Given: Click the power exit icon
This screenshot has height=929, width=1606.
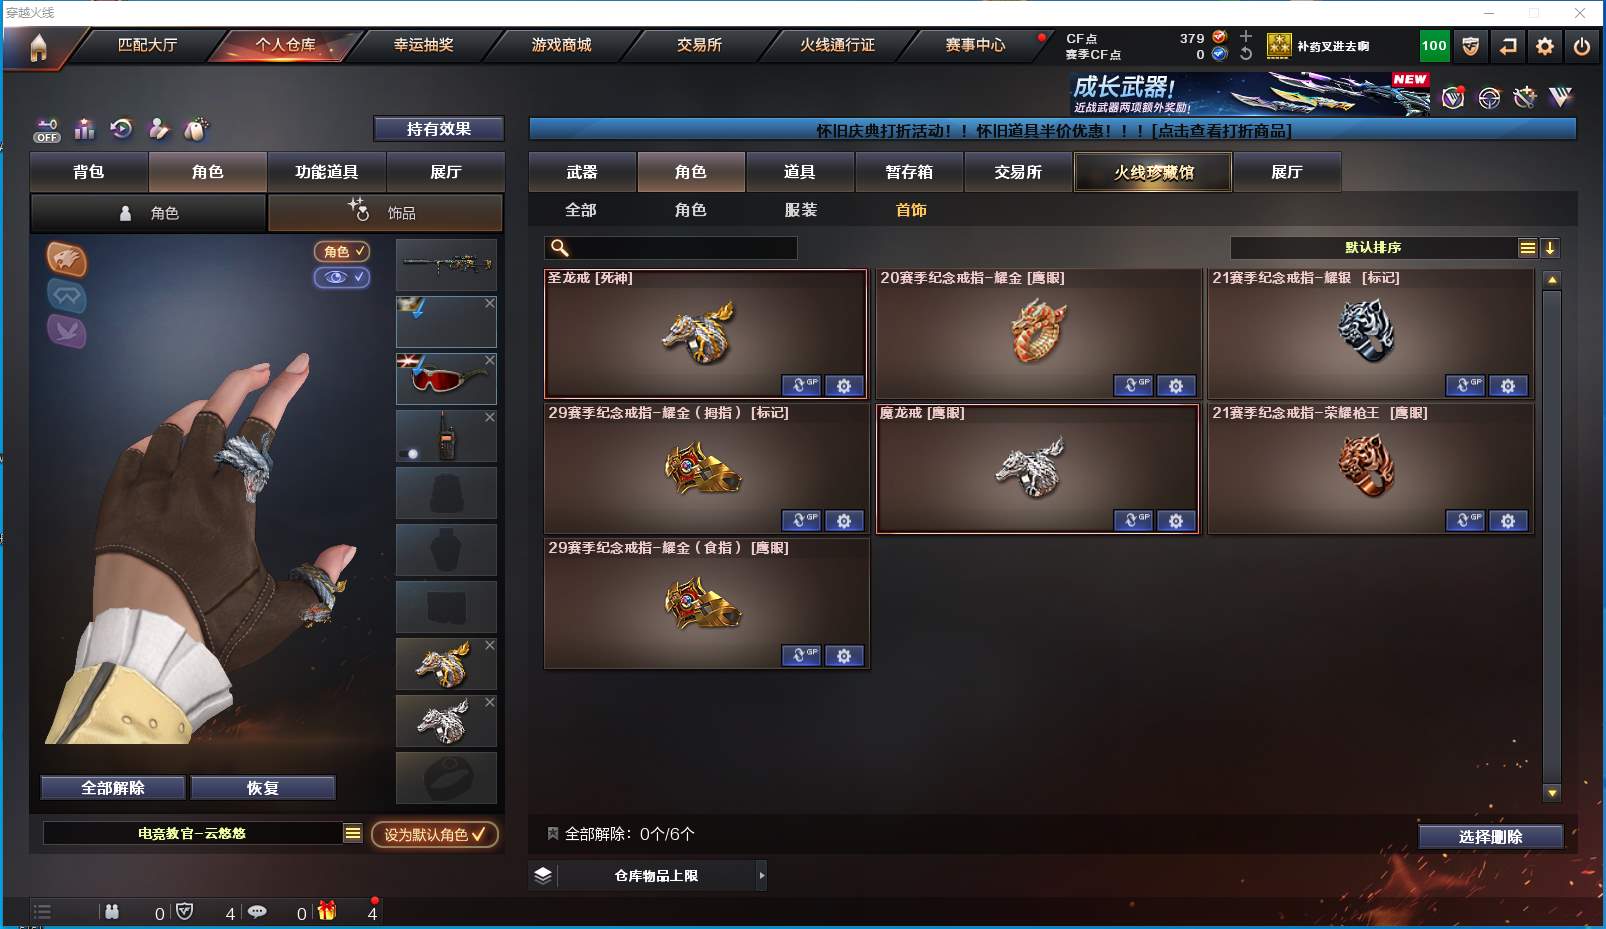Looking at the screenshot, I should pos(1582,46).
